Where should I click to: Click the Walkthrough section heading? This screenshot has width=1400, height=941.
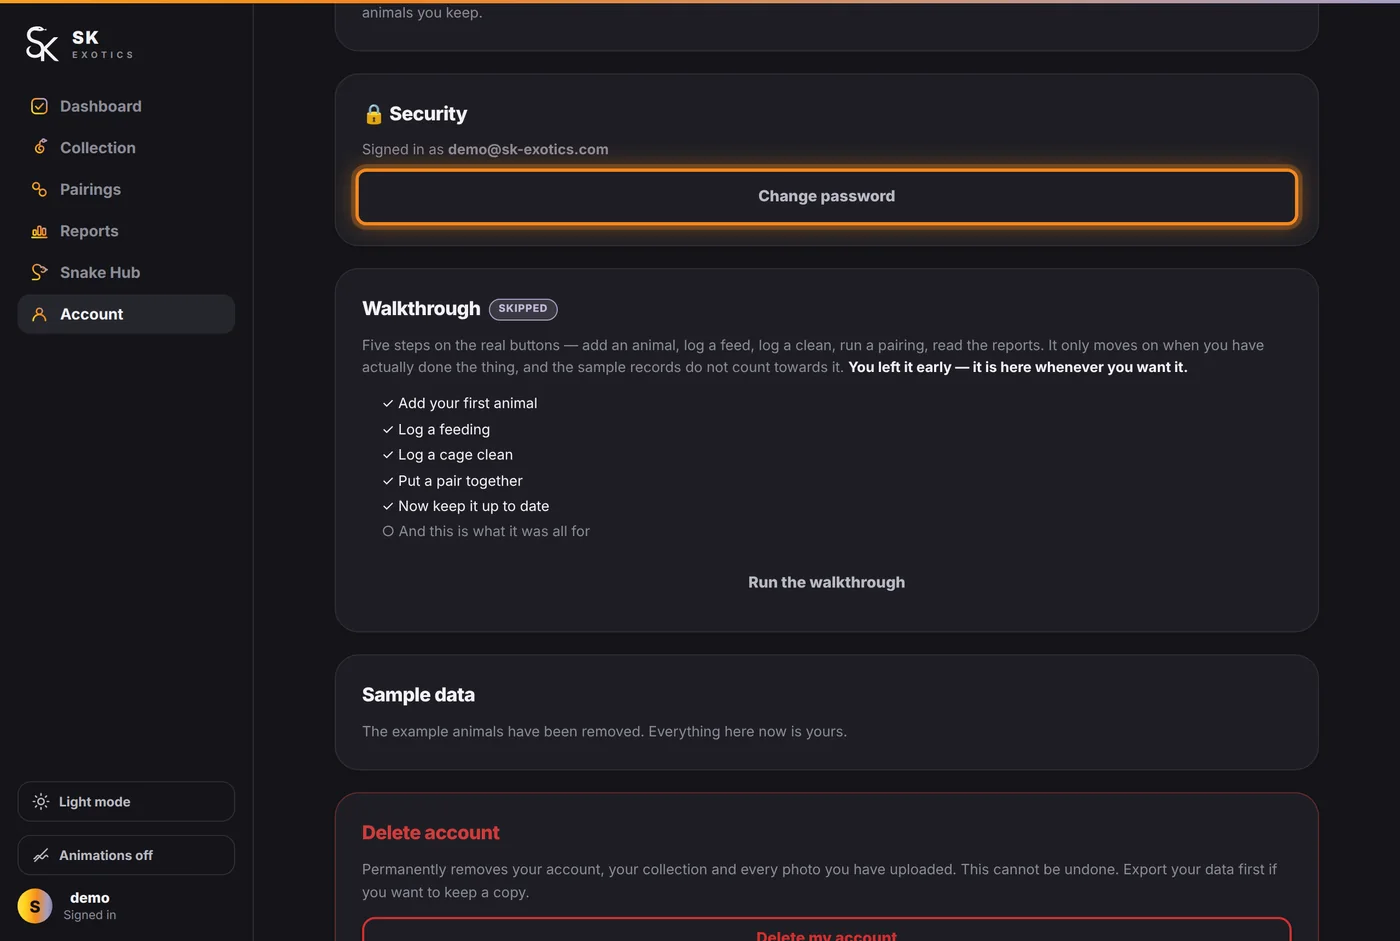[x=421, y=309]
